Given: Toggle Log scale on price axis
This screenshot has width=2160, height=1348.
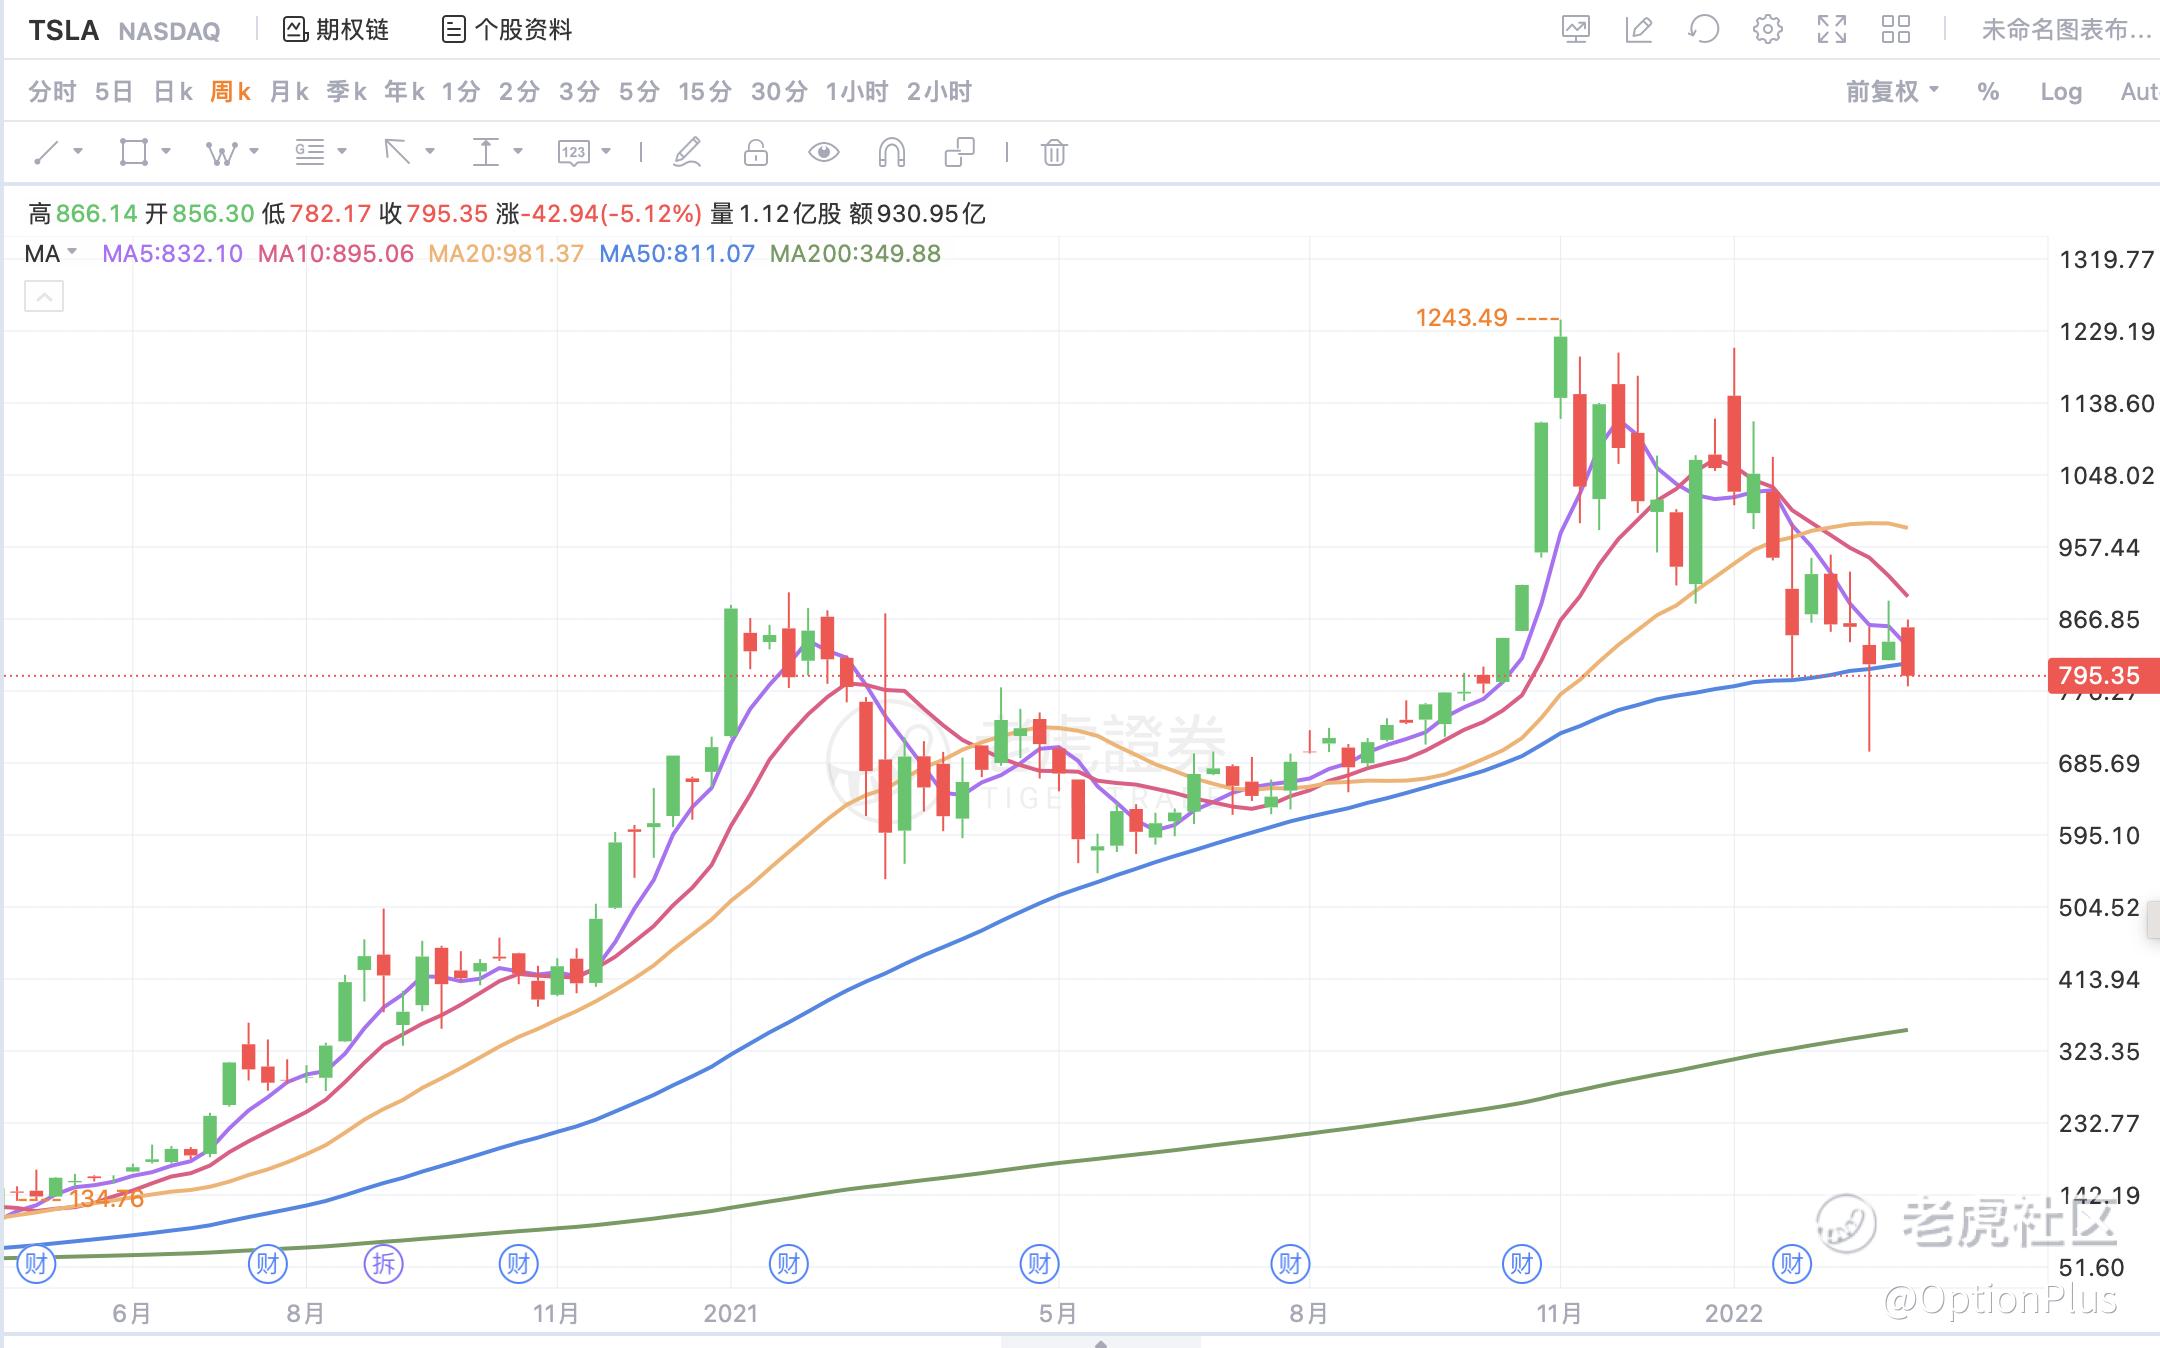Looking at the screenshot, I should (x=2060, y=92).
